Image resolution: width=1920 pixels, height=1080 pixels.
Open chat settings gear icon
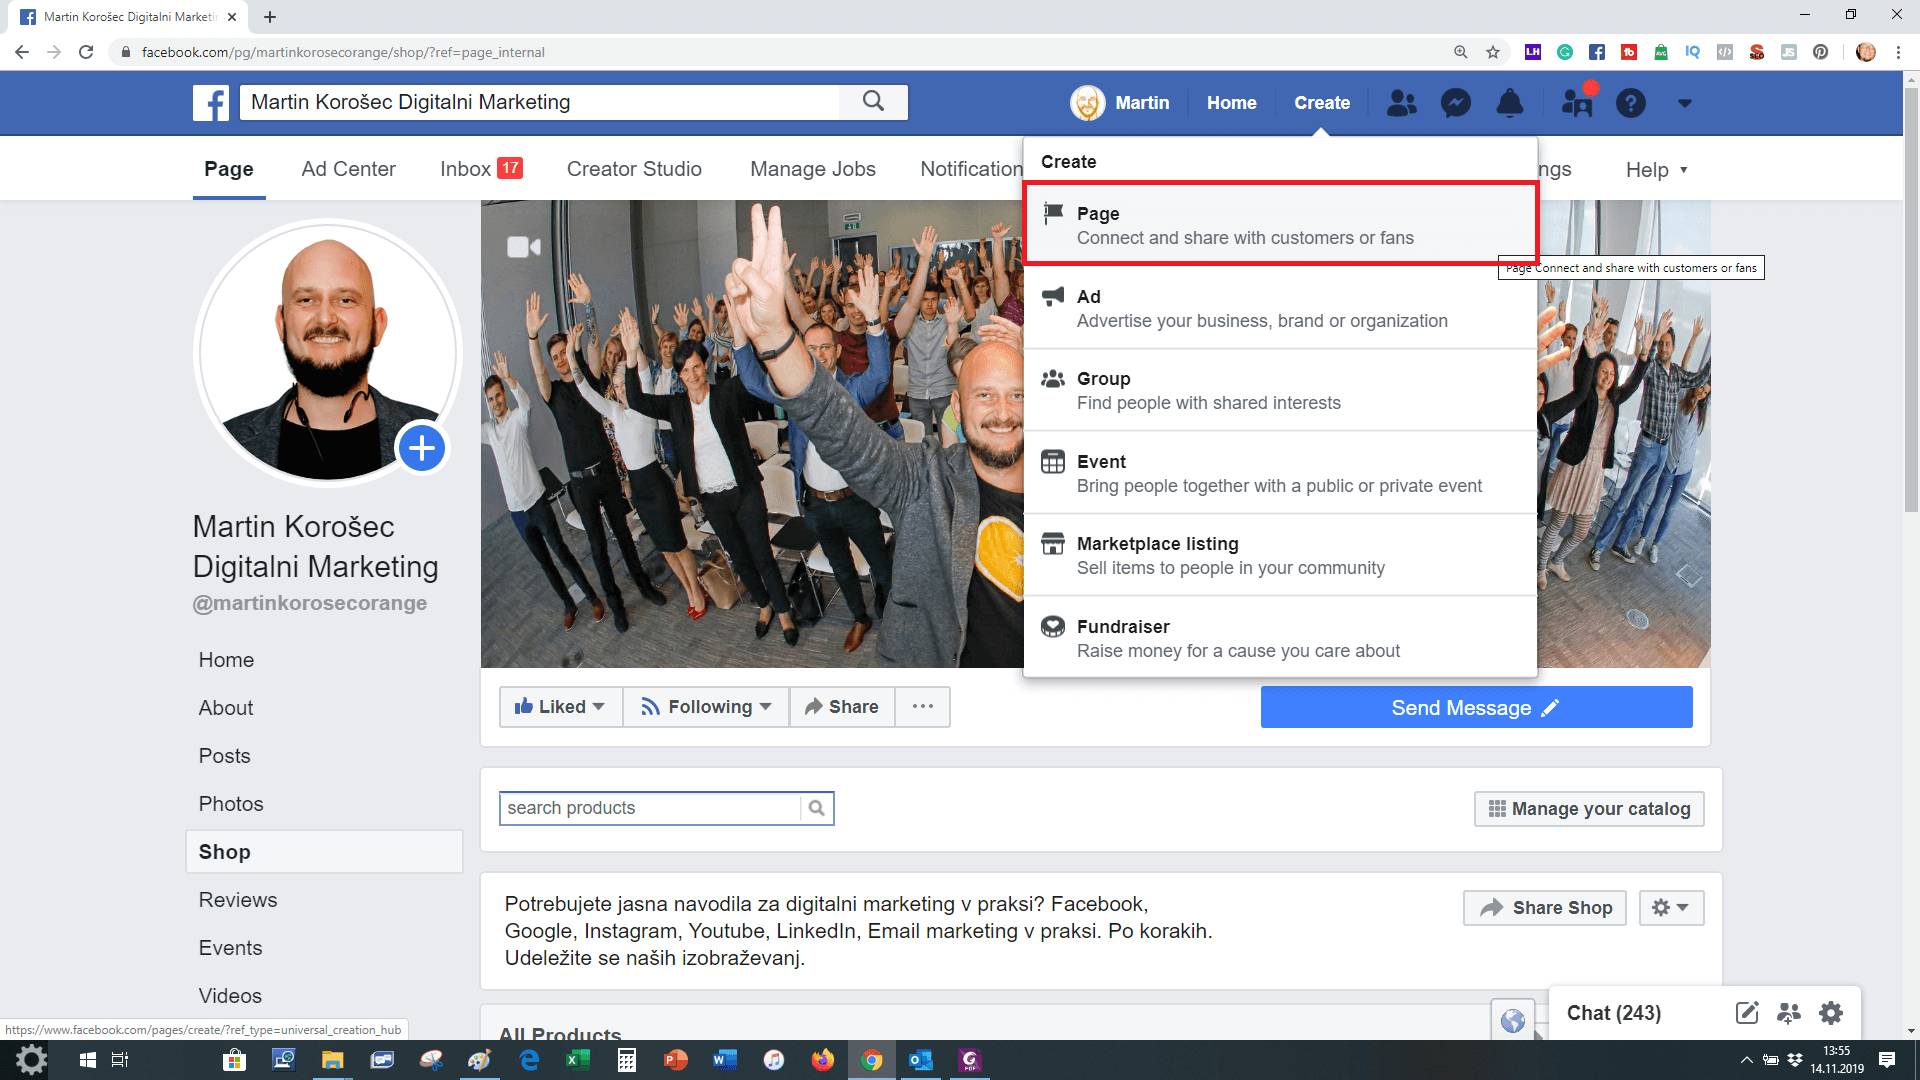[x=1830, y=1013]
